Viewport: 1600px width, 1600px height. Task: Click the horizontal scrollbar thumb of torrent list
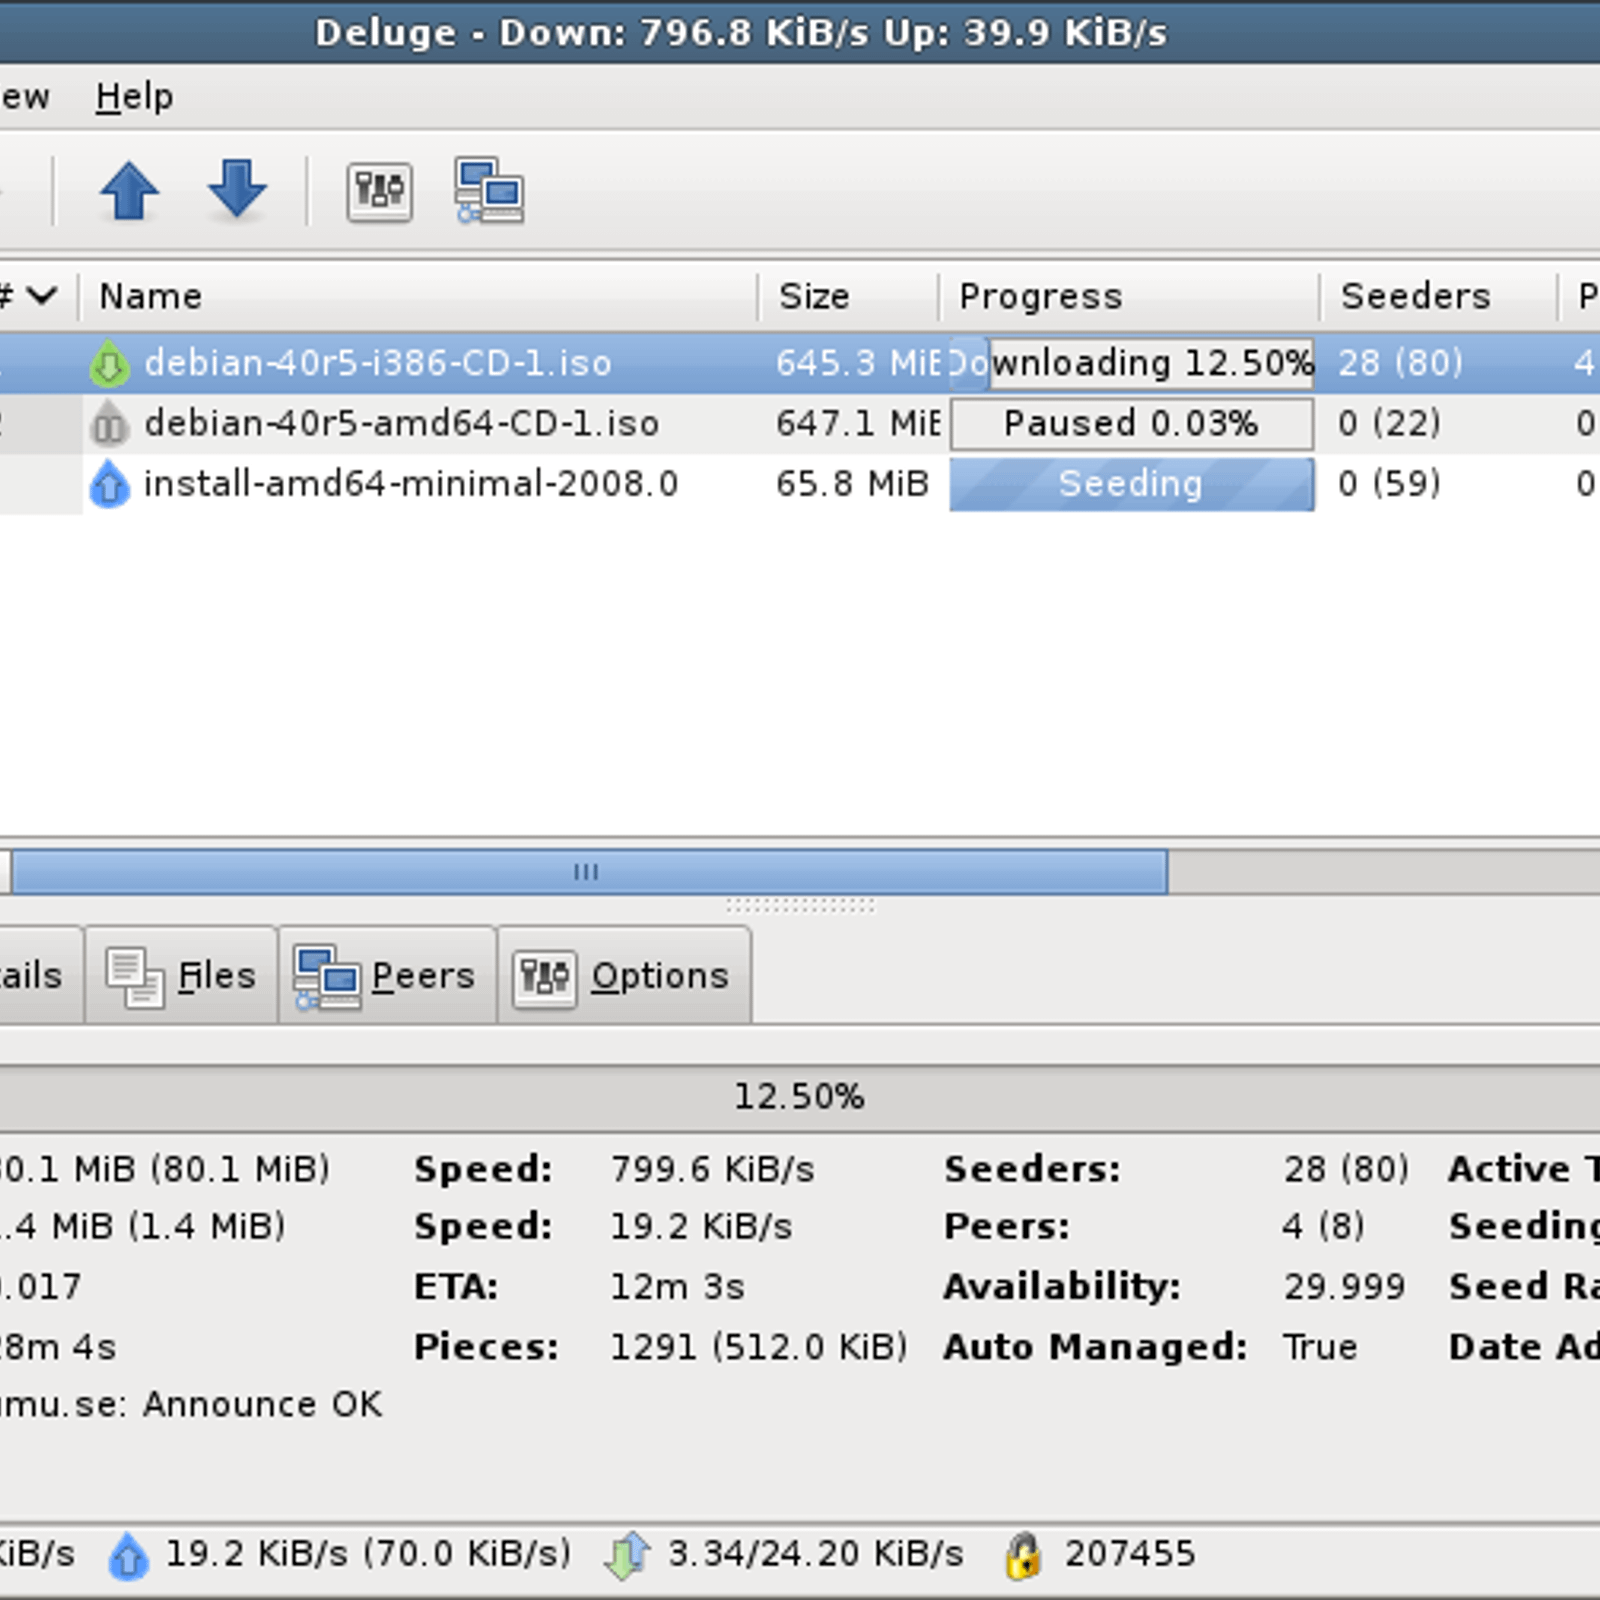[x=588, y=872]
